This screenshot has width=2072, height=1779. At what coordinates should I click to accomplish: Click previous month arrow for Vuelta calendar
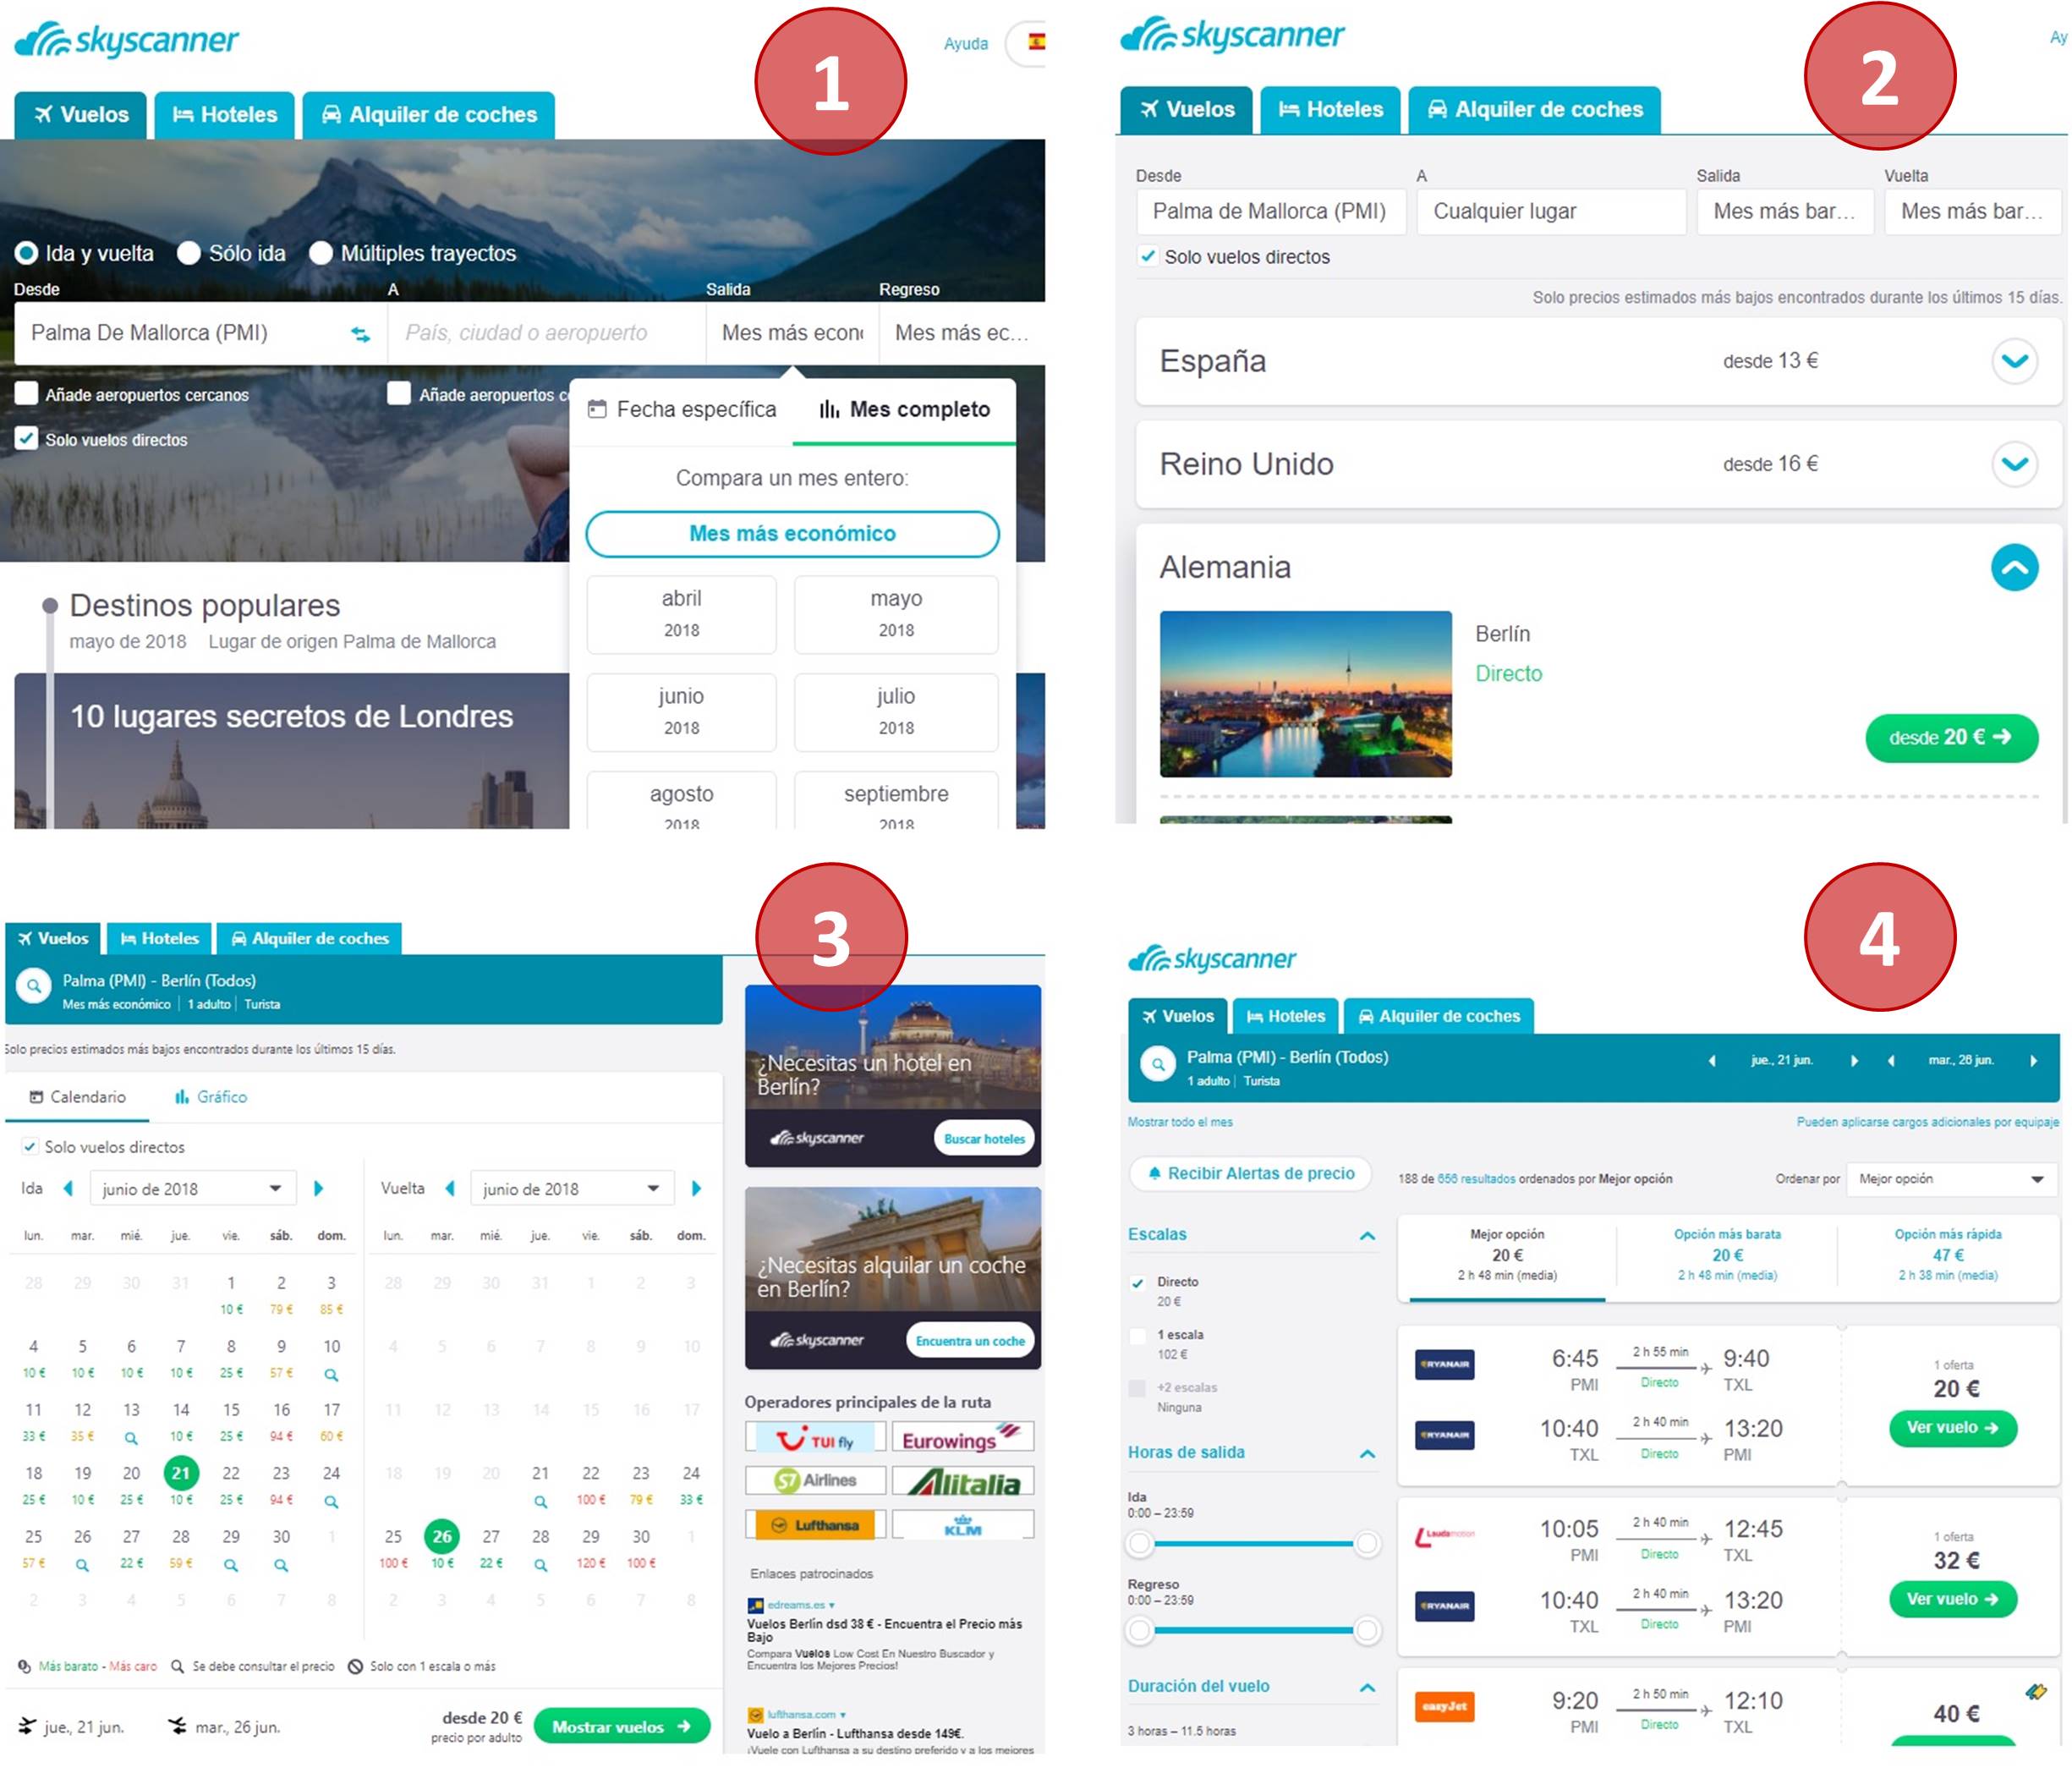[450, 1189]
